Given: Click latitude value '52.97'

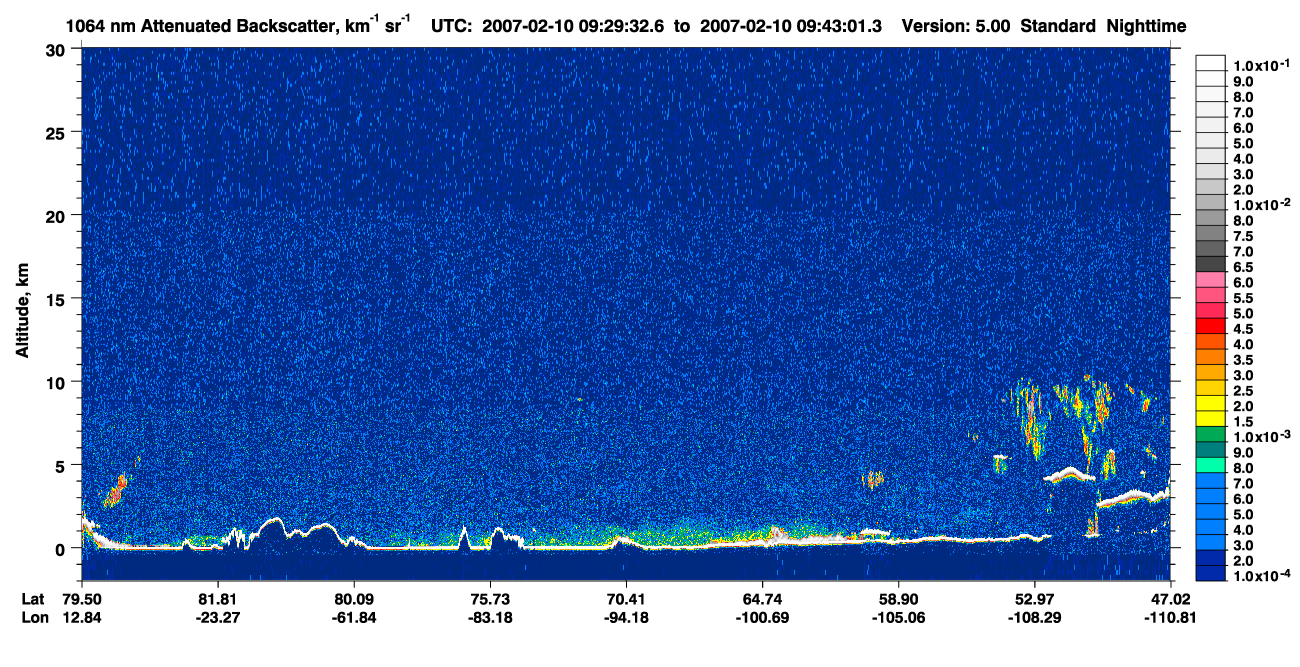Looking at the screenshot, I should click(x=1034, y=598).
